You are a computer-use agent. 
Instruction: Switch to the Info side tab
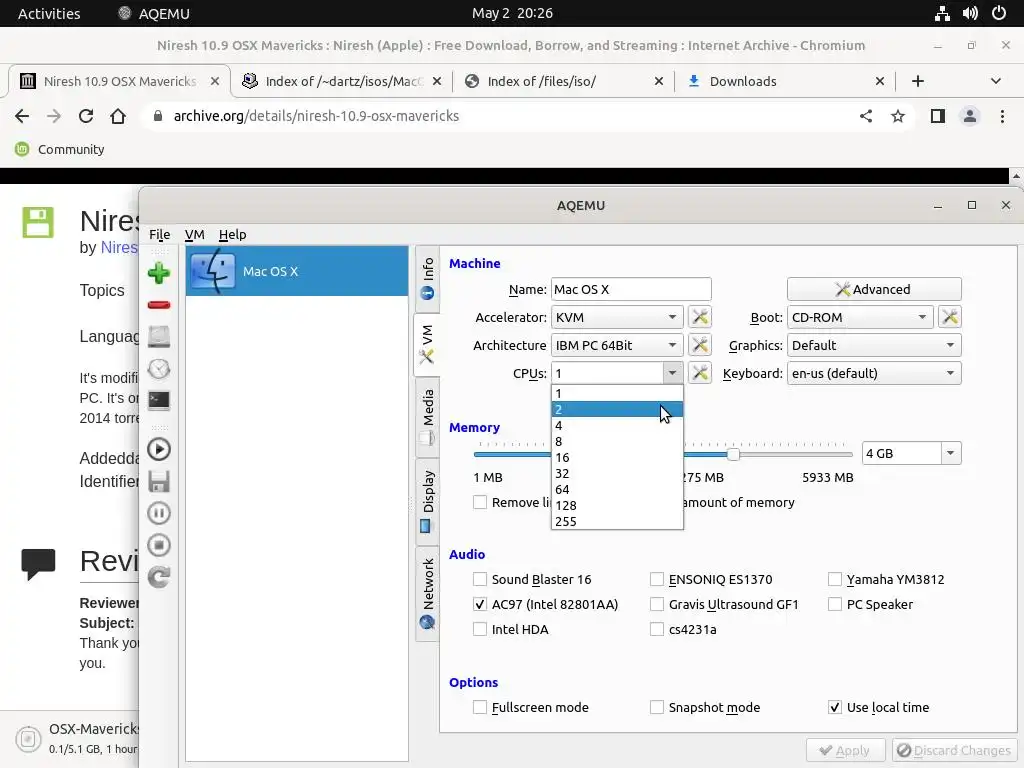pos(427,278)
